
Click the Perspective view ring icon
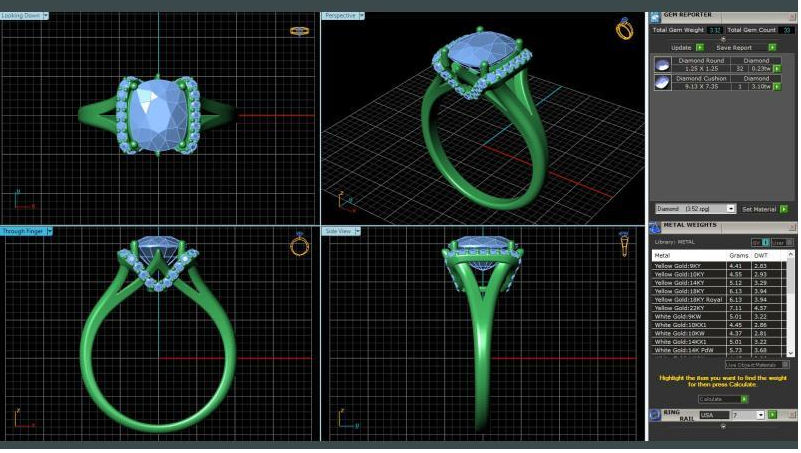(624, 29)
